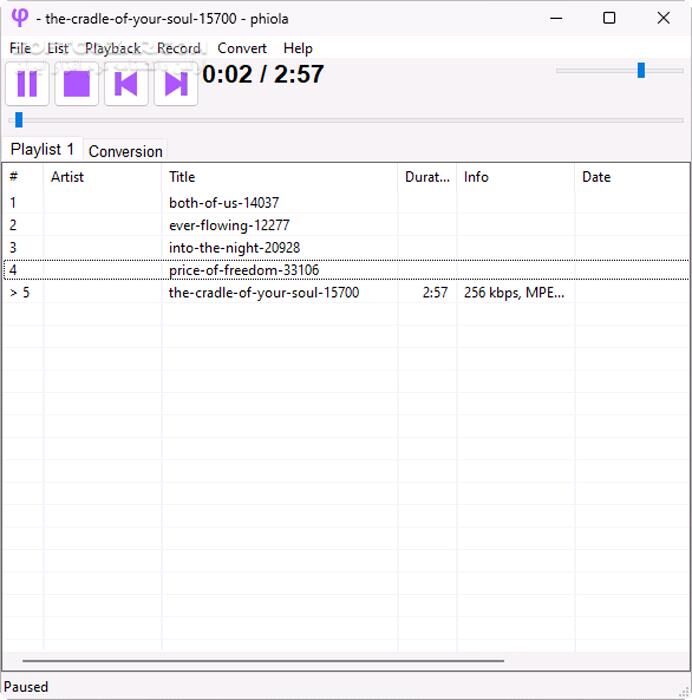This screenshot has width=692, height=700.
Task: Open the Convert menu
Action: tap(242, 48)
